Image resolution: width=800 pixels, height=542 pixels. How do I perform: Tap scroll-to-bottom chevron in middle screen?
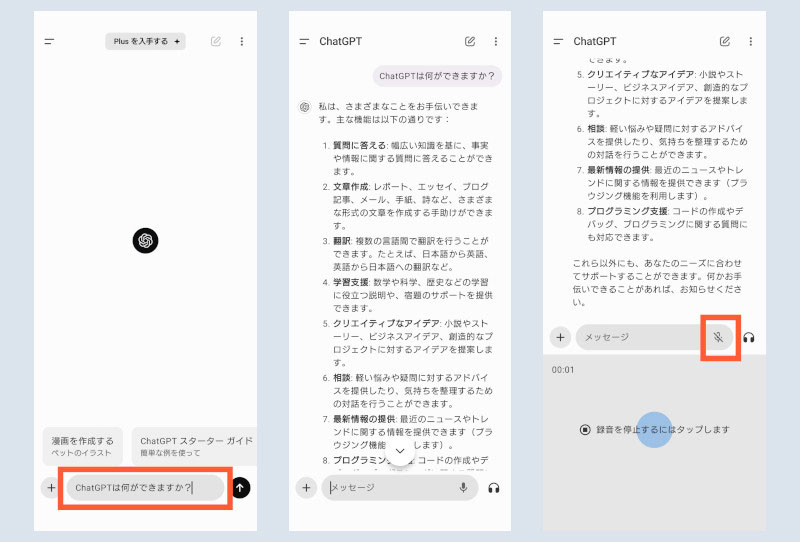click(x=400, y=451)
